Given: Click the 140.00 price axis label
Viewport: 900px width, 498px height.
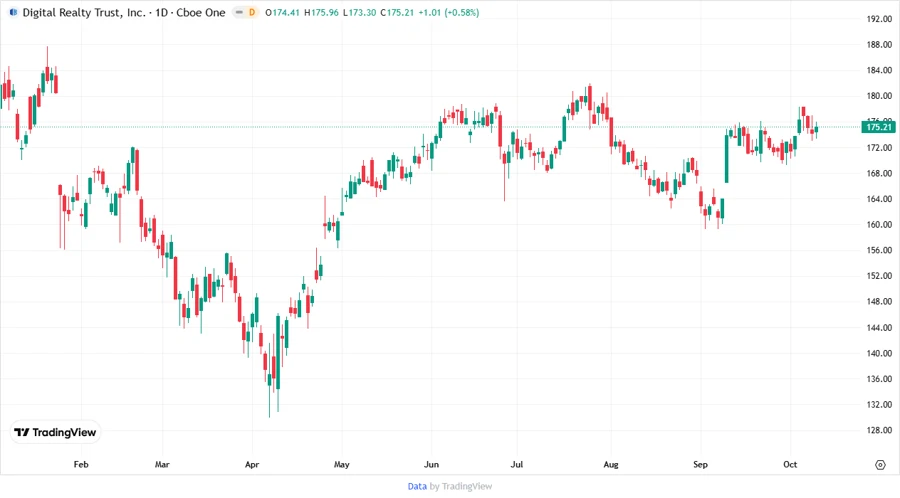Looking at the screenshot, I should pos(879,353).
